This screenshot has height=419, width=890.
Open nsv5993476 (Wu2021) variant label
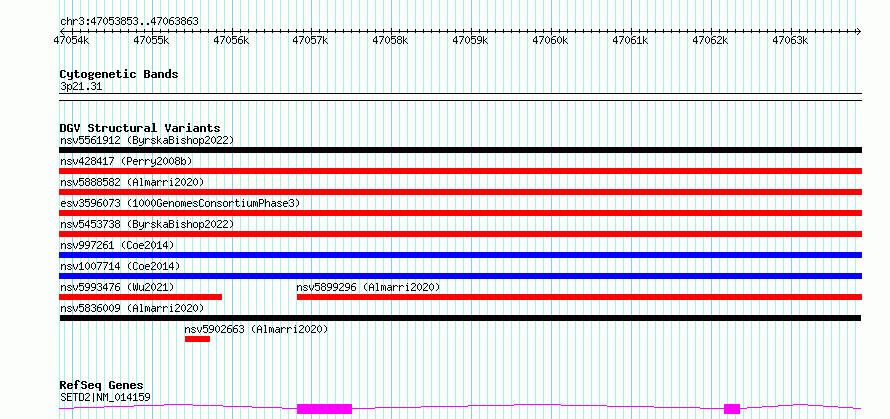point(117,287)
